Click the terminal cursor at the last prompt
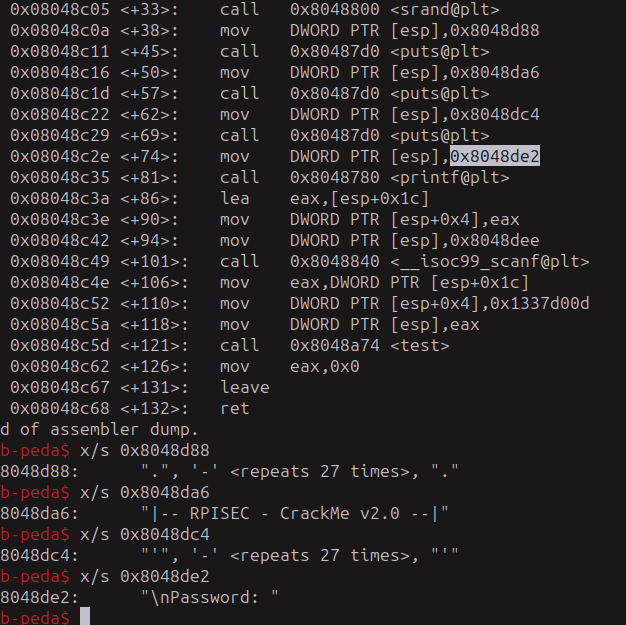 [85, 617]
